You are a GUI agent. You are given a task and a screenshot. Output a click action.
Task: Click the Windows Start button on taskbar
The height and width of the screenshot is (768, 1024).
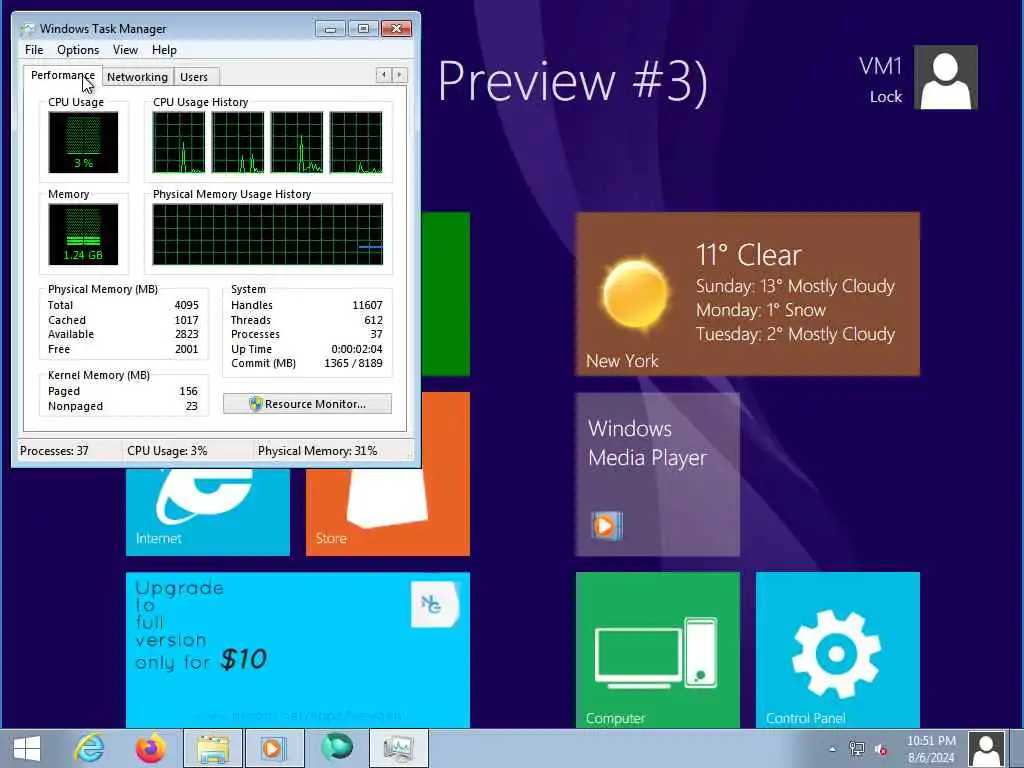[27, 748]
